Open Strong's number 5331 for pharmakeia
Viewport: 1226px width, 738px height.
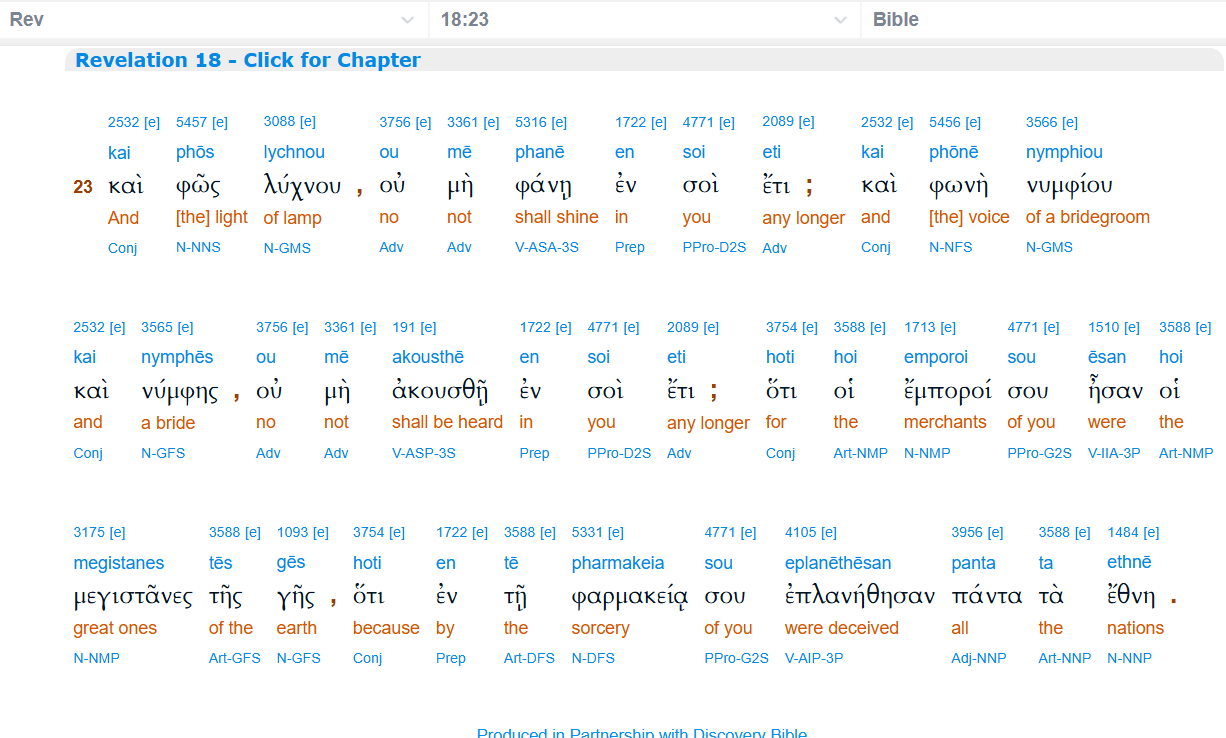pos(585,532)
